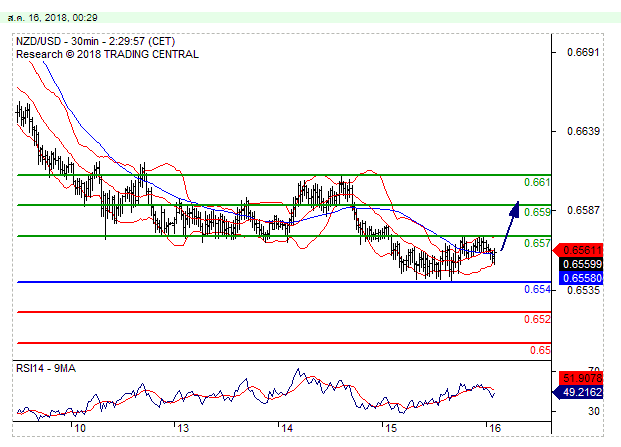Click the 0.6691 price axis label

pyautogui.click(x=583, y=52)
